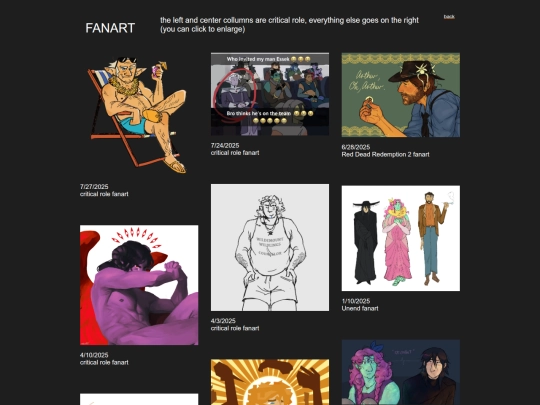Viewport: 540px width, 405px height.
Task: Enlarge the beach chair elf fanart
Action: click(139, 115)
